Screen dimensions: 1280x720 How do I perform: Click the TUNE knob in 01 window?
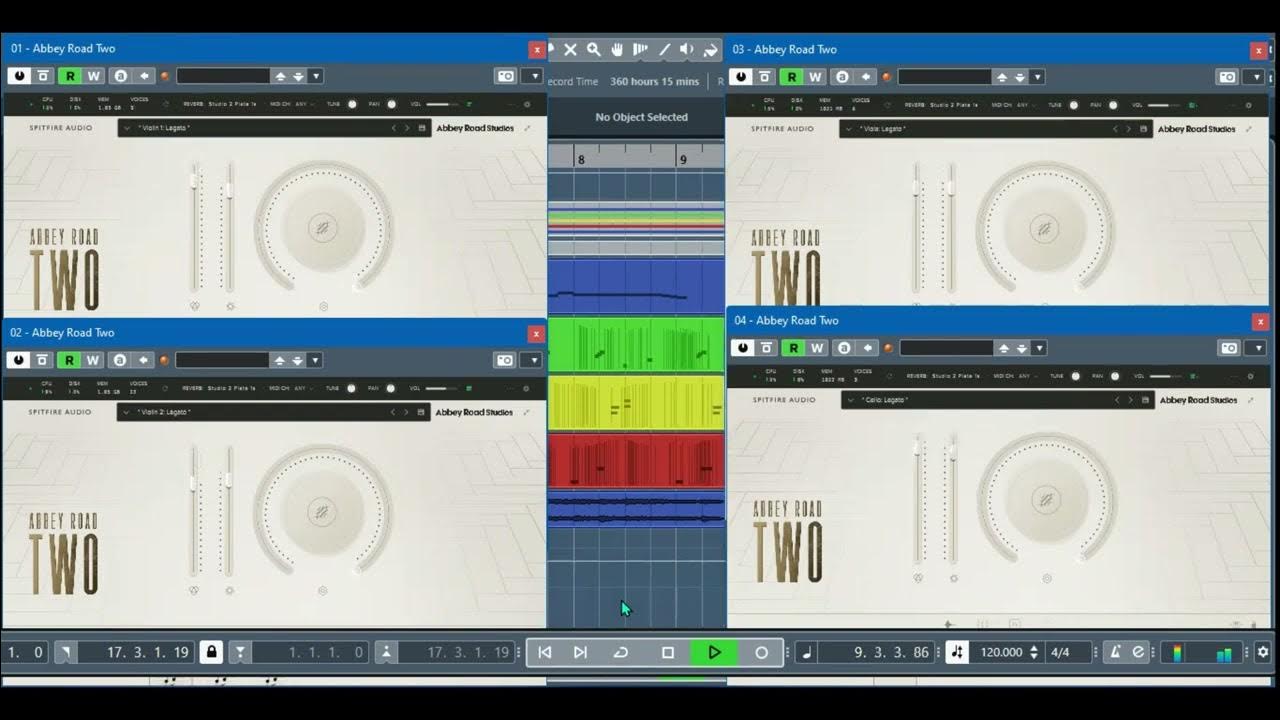(352, 104)
